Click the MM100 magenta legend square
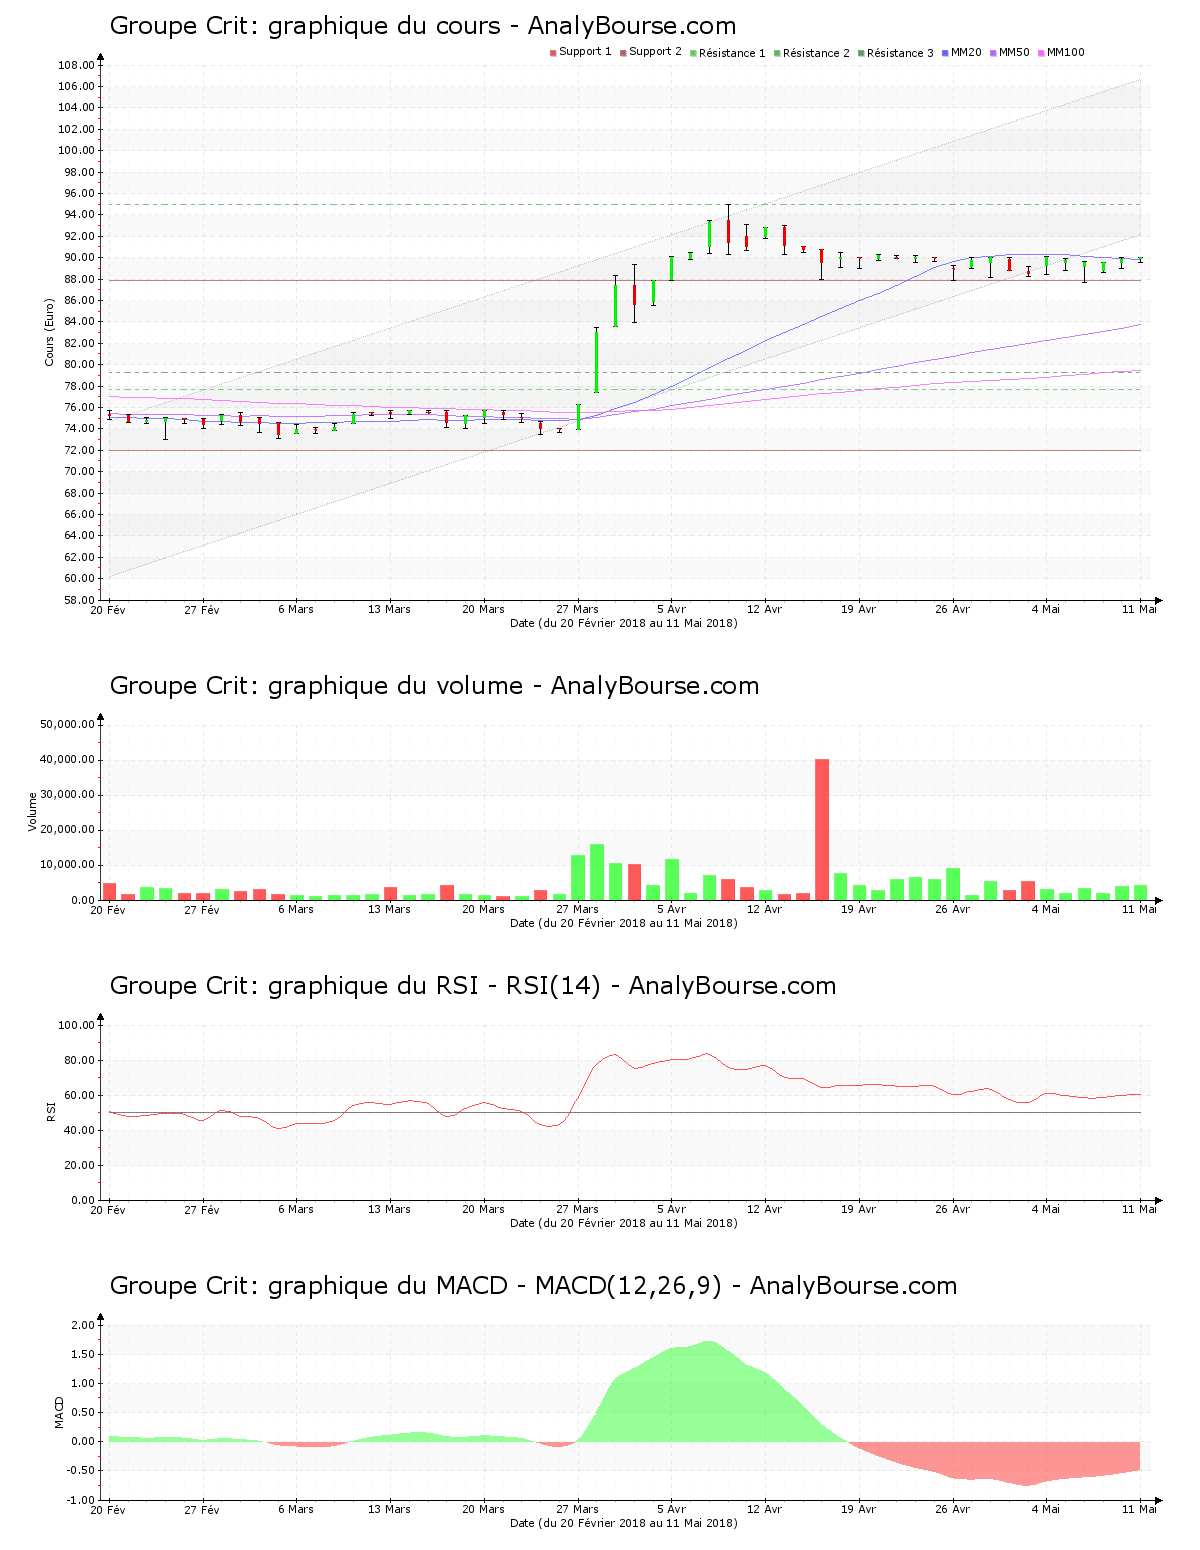The height and width of the screenshot is (1550, 1200). click(1041, 53)
